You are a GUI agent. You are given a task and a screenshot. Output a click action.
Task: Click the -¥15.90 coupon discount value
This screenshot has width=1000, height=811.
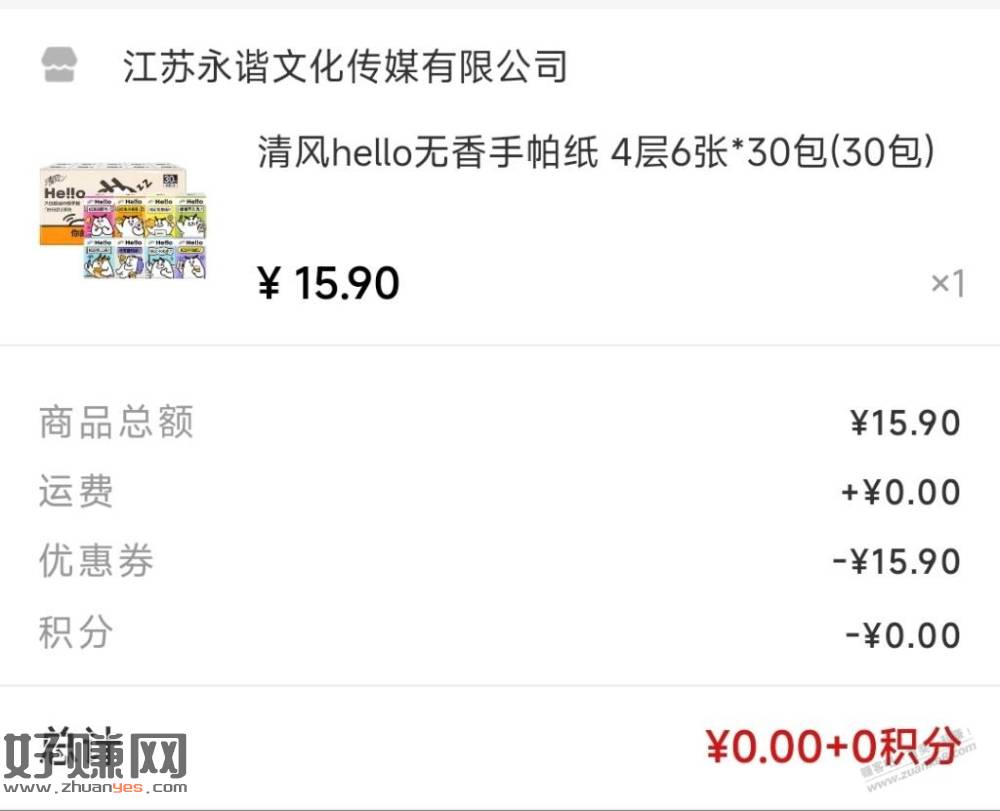pyautogui.click(x=896, y=562)
